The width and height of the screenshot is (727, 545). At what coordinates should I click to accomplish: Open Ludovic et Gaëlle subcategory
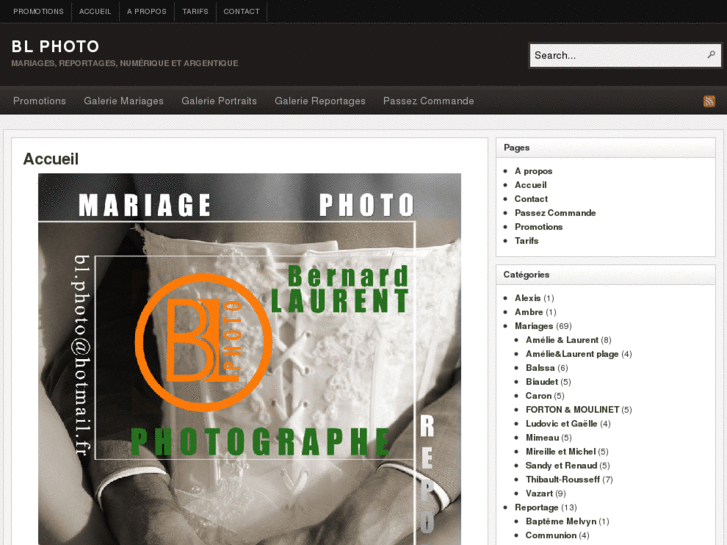pyautogui.click(x=561, y=423)
